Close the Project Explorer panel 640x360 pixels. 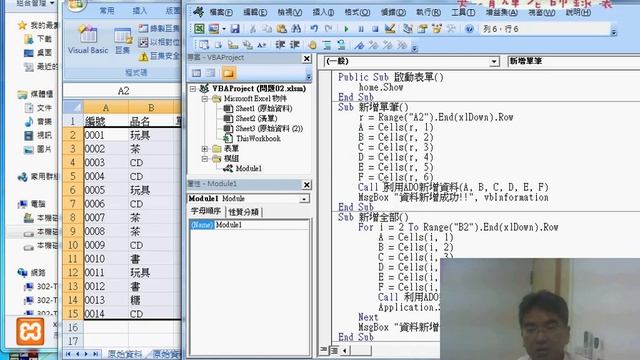pos(307,59)
